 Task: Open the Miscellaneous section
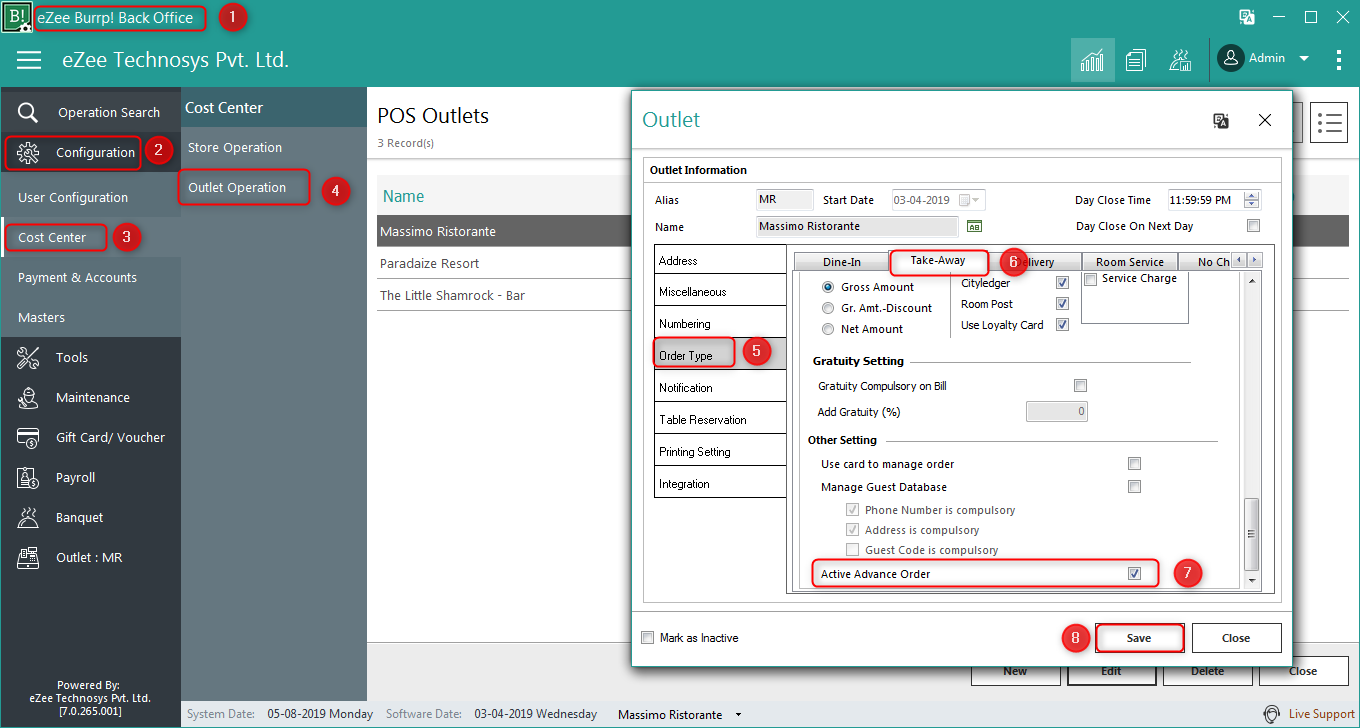pos(720,291)
